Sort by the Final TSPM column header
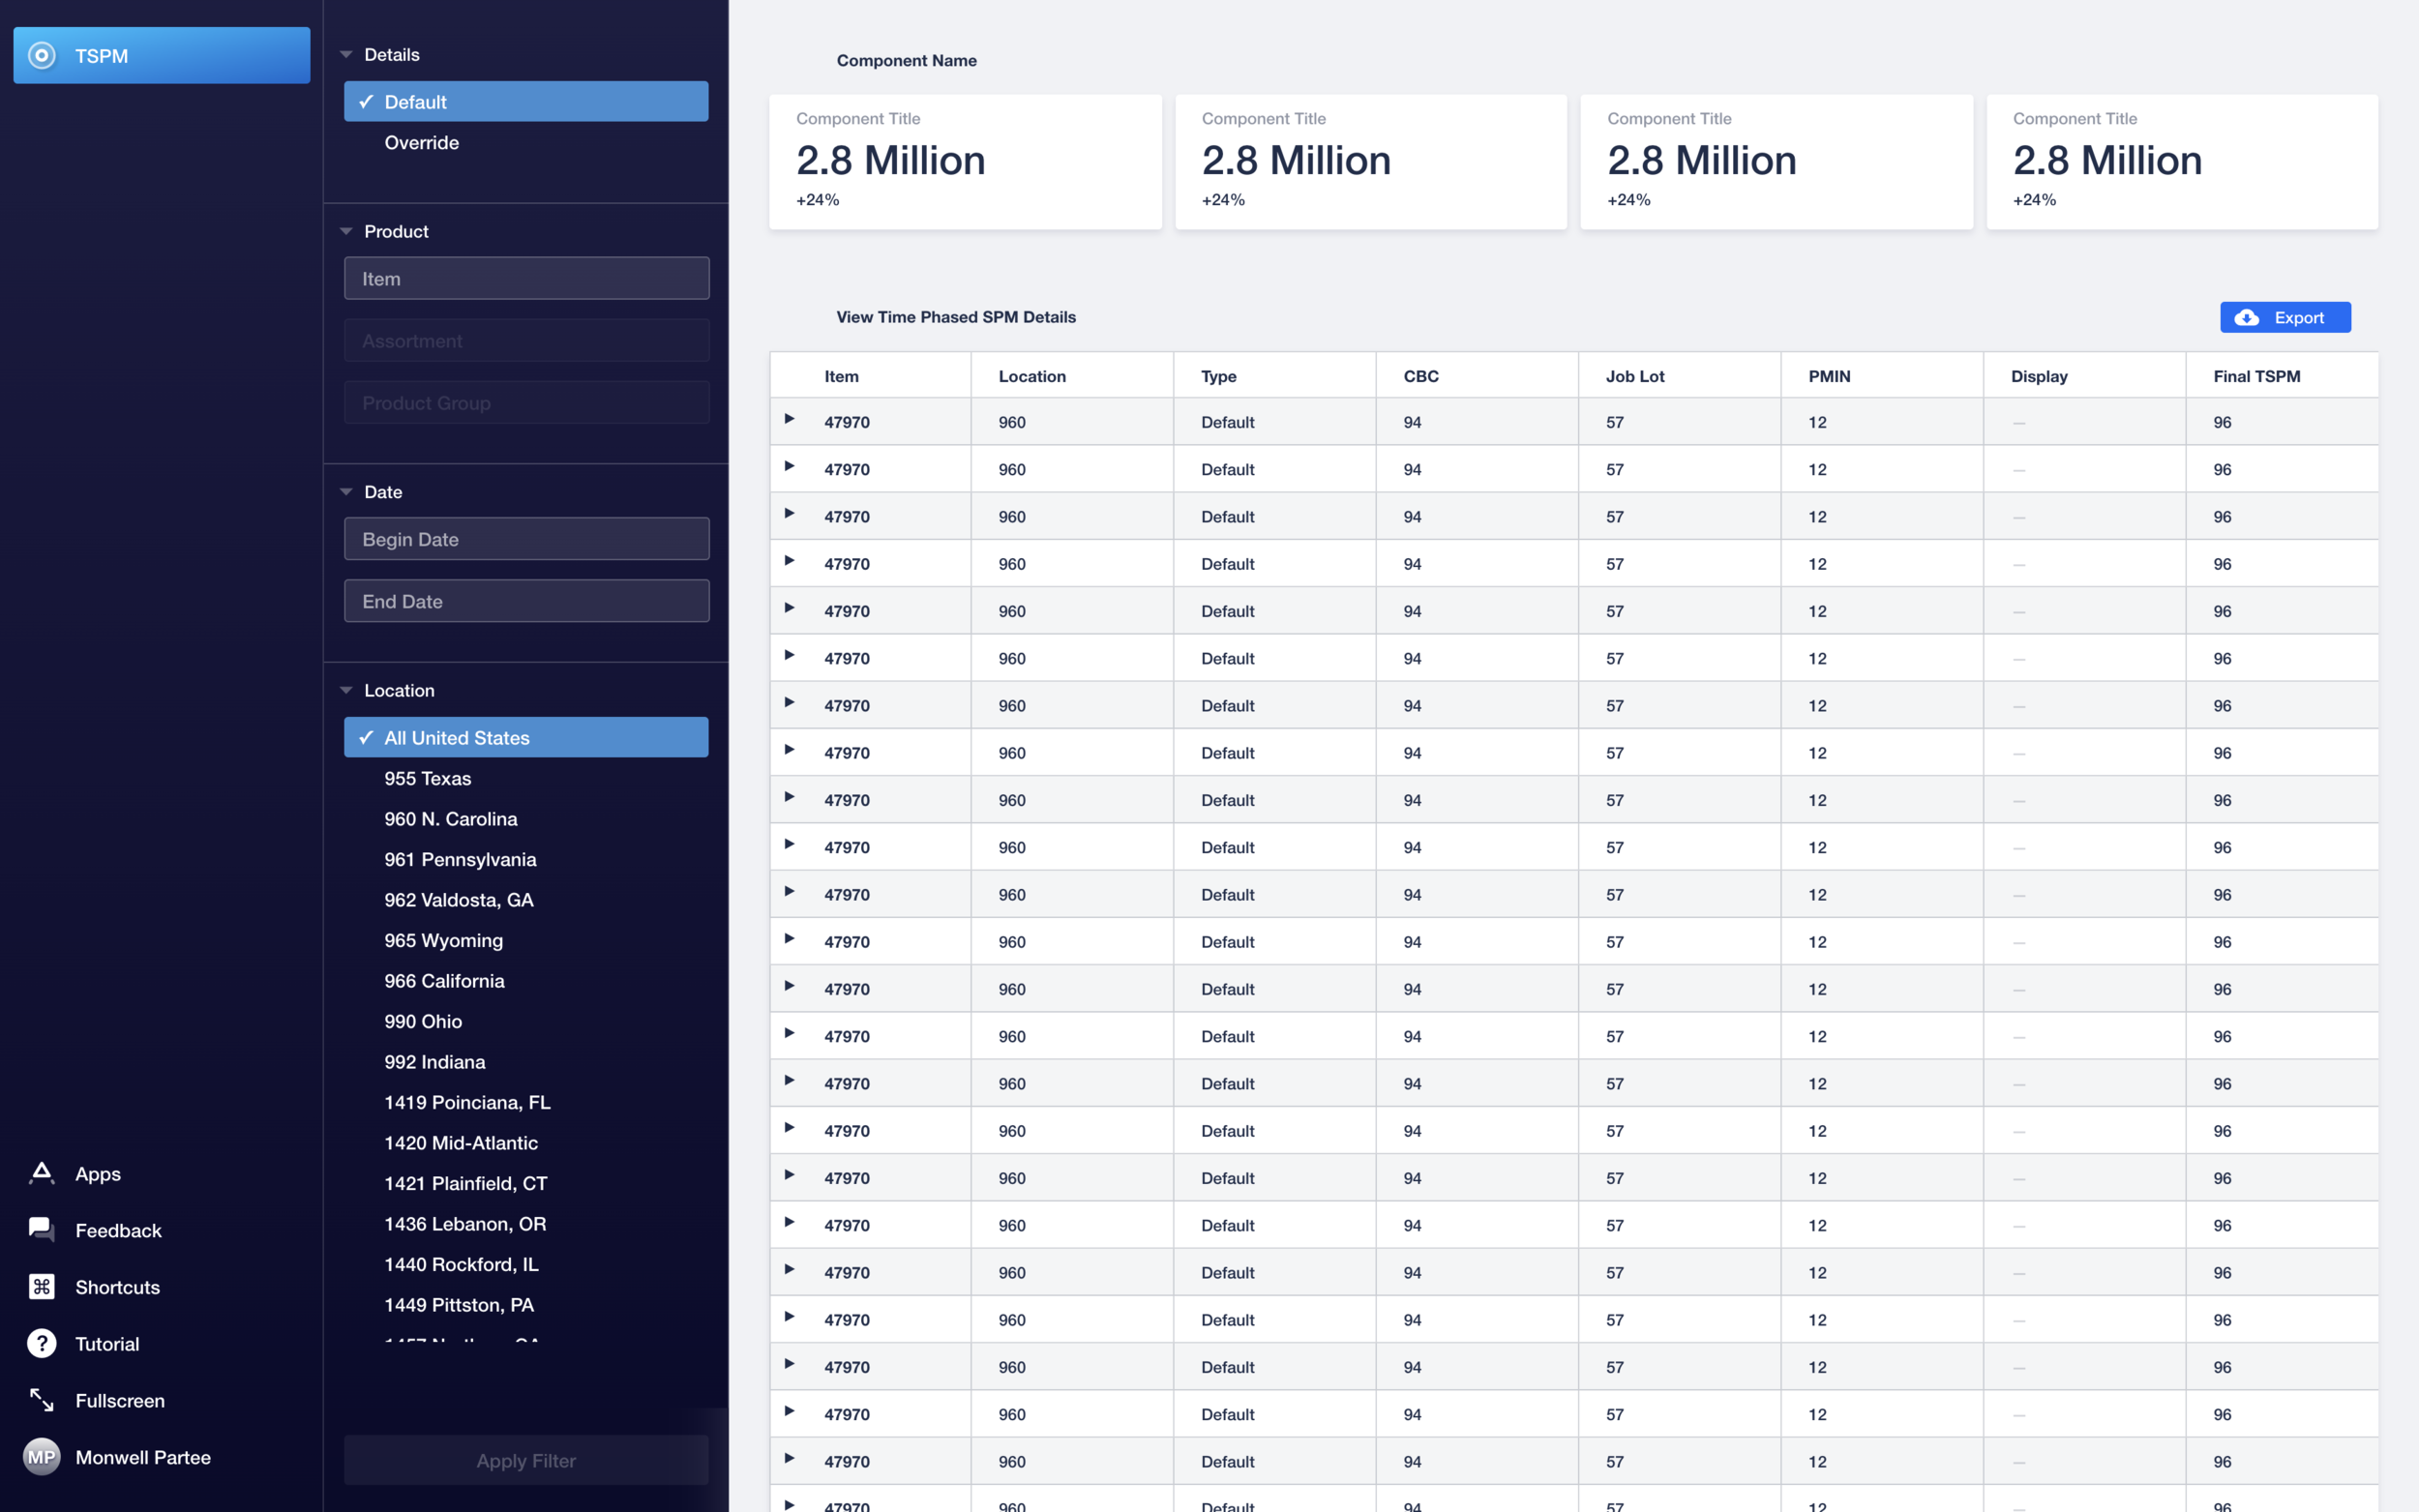Image resolution: width=2419 pixels, height=1512 pixels. coord(2256,376)
